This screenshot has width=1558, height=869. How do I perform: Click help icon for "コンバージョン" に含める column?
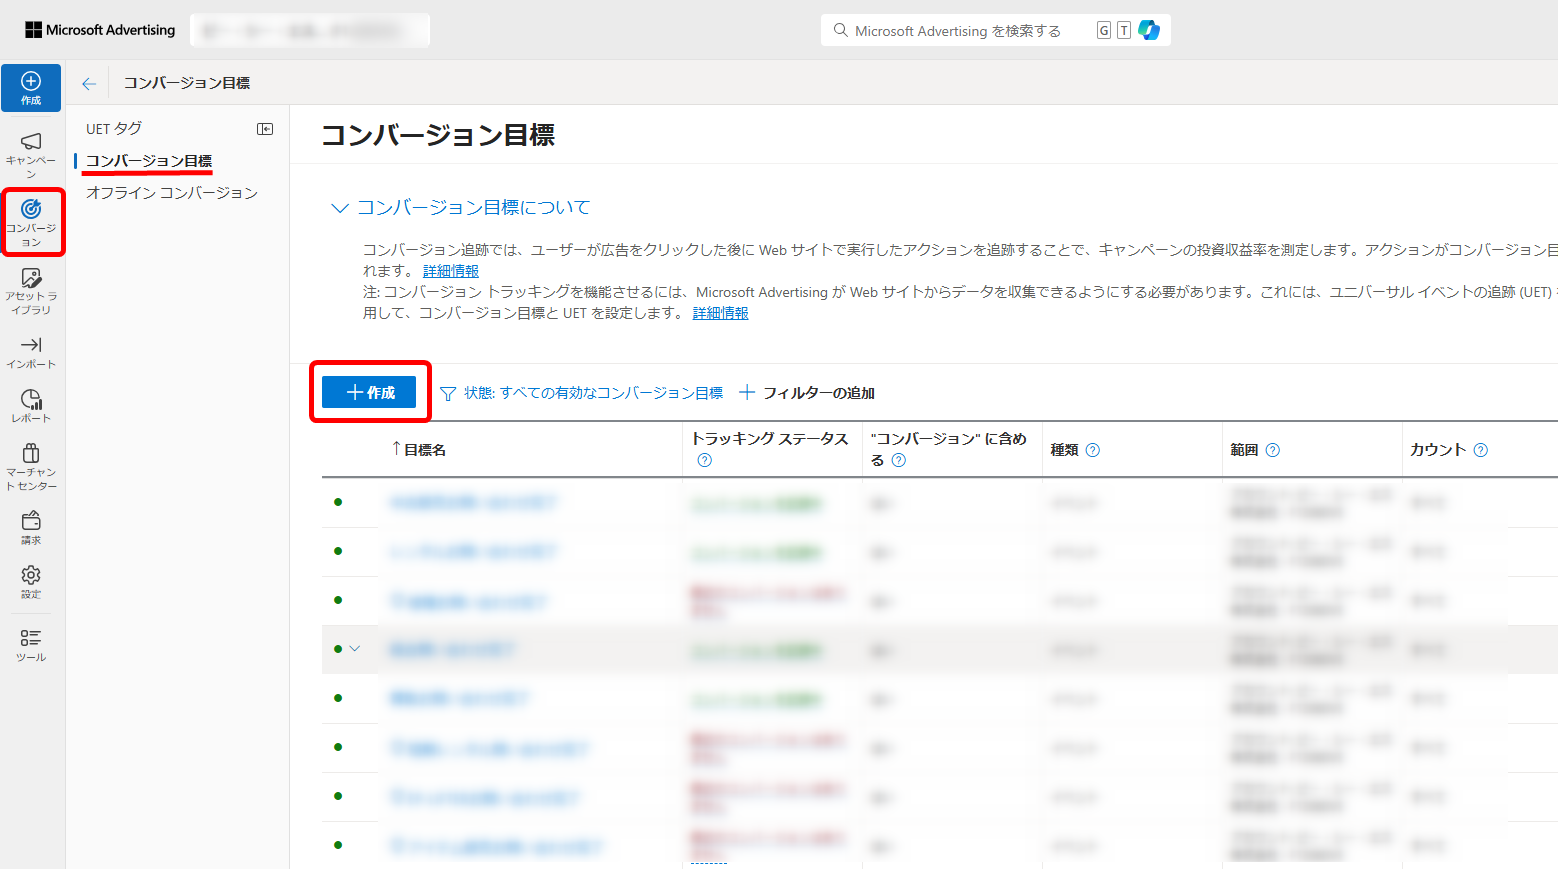898,460
